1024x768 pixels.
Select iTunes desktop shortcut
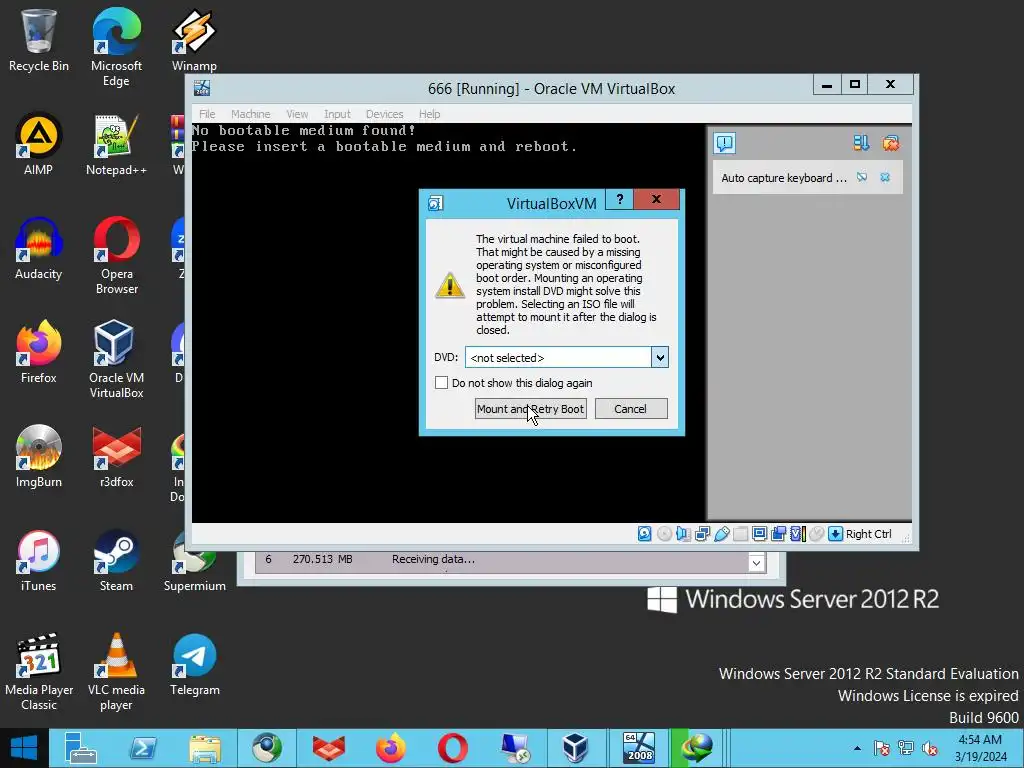39,560
